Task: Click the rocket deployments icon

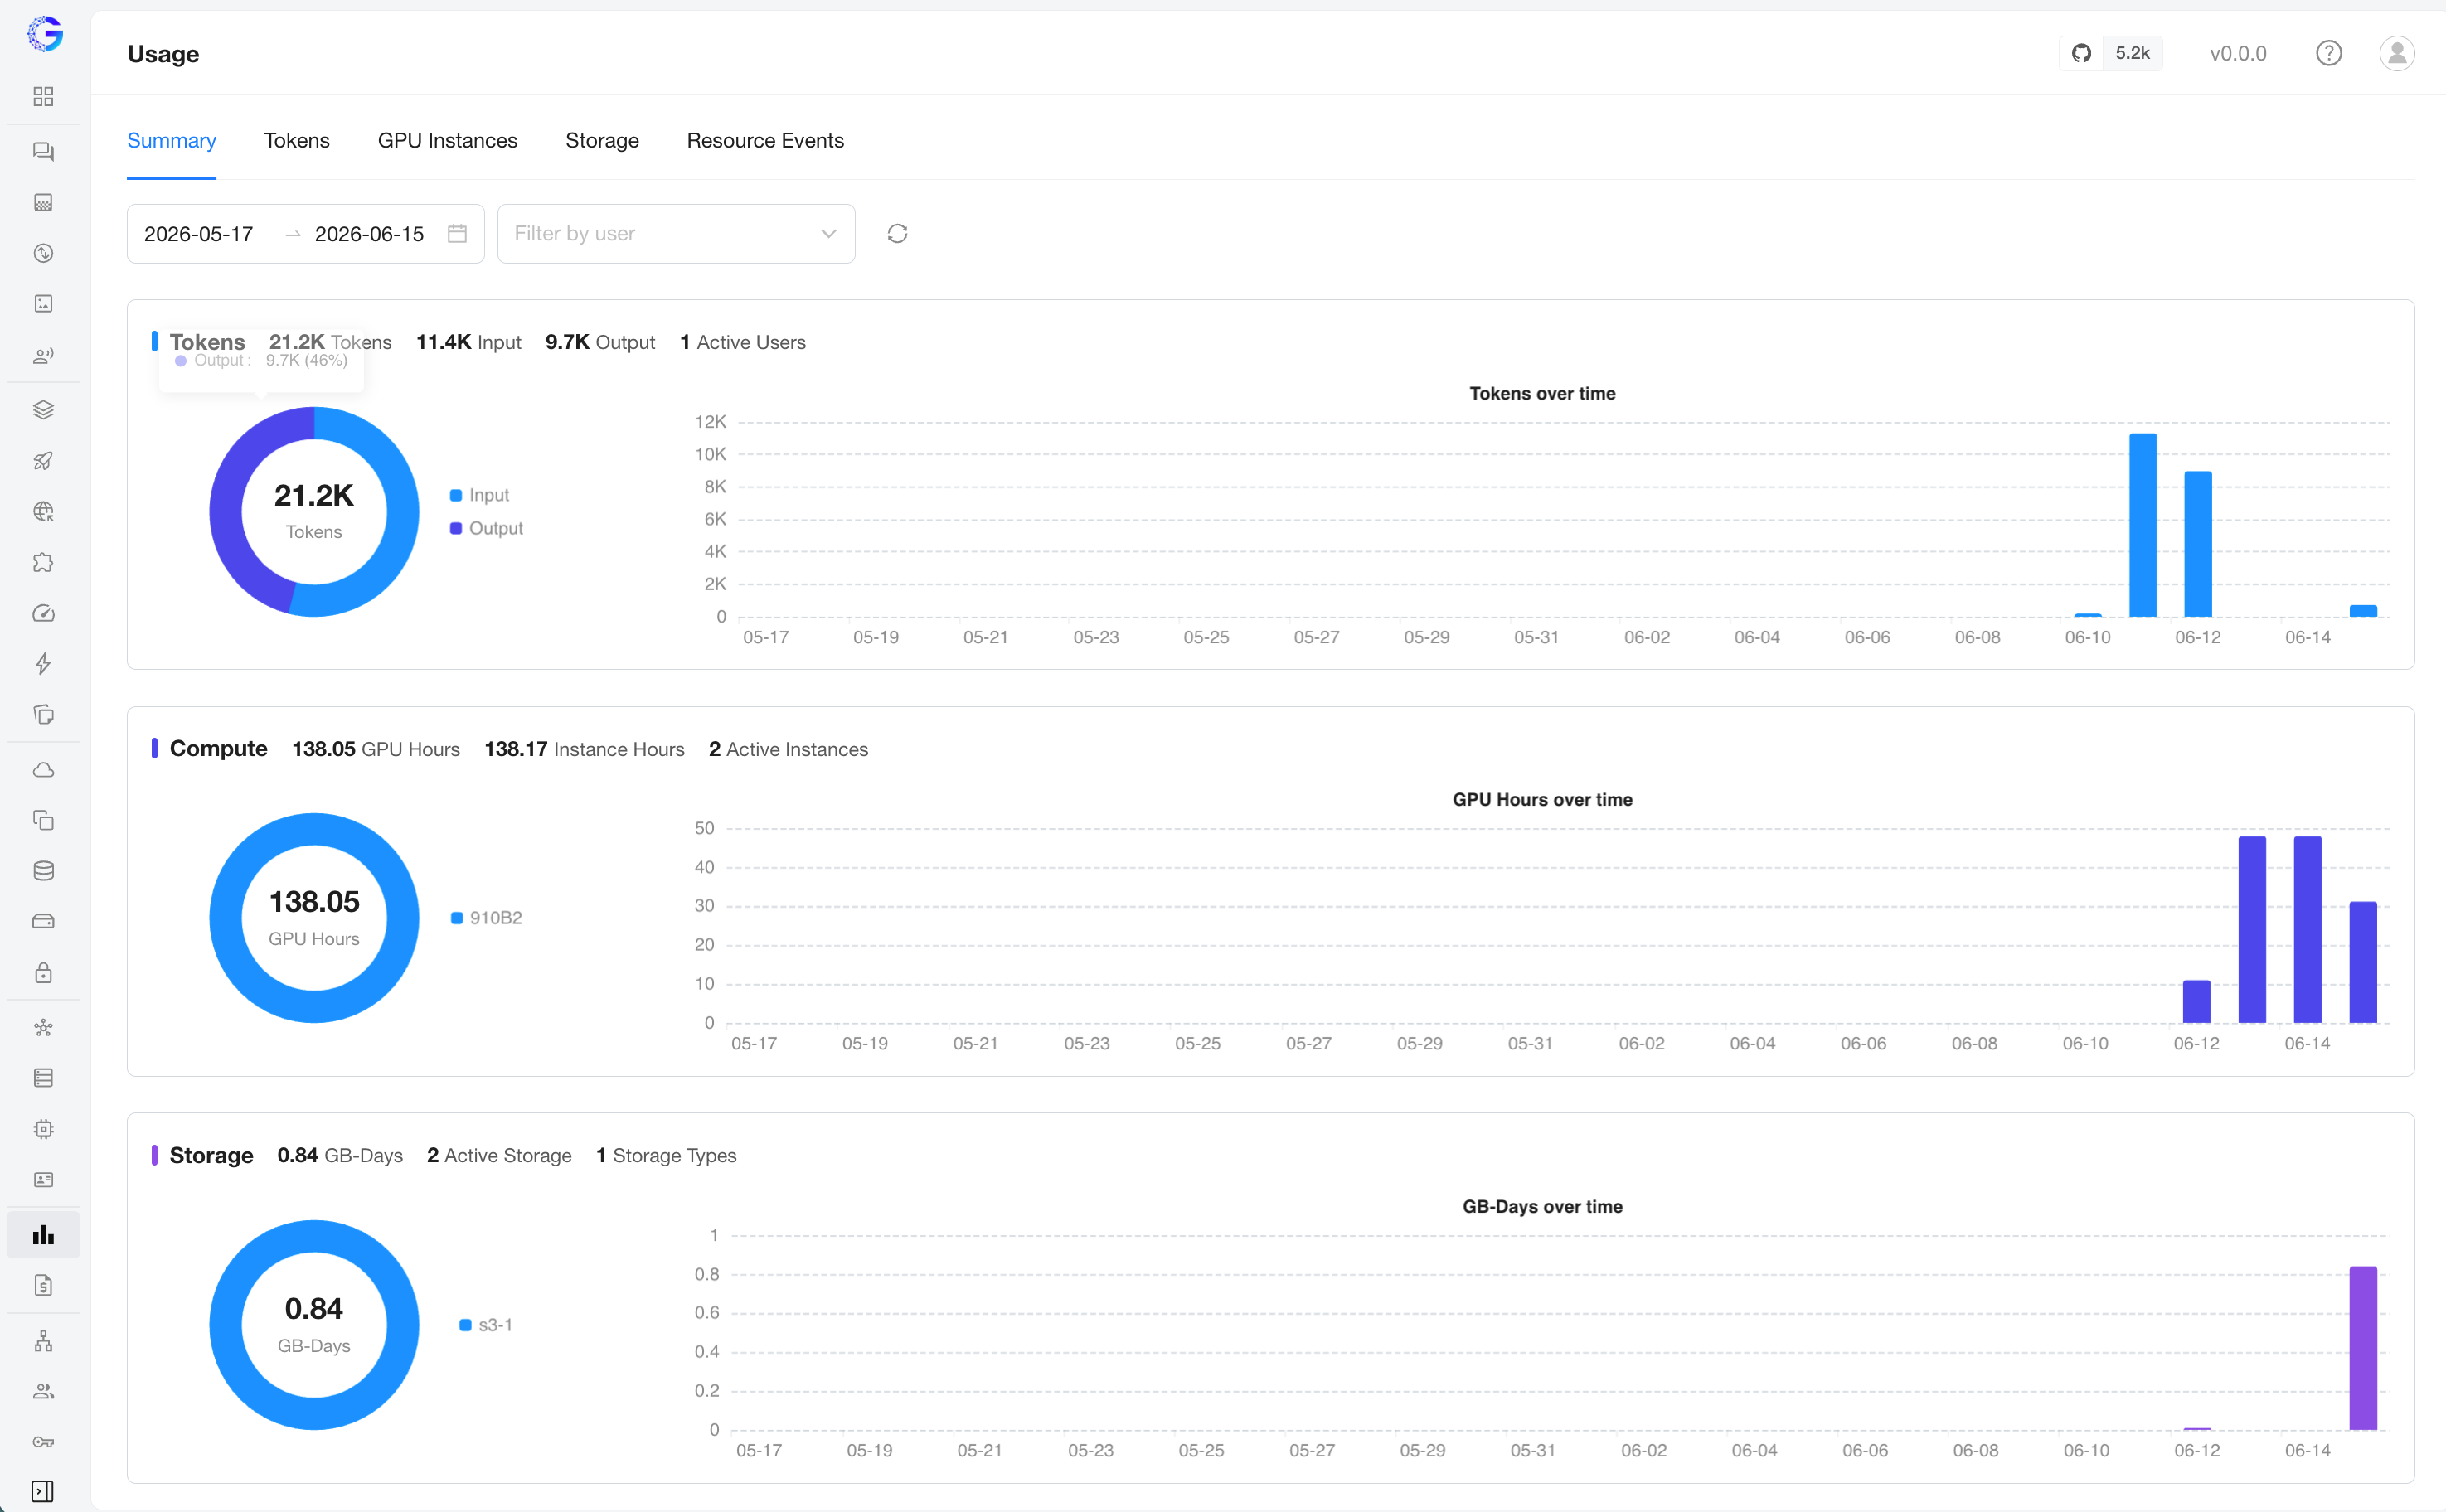Action: click(x=43, y=461)
